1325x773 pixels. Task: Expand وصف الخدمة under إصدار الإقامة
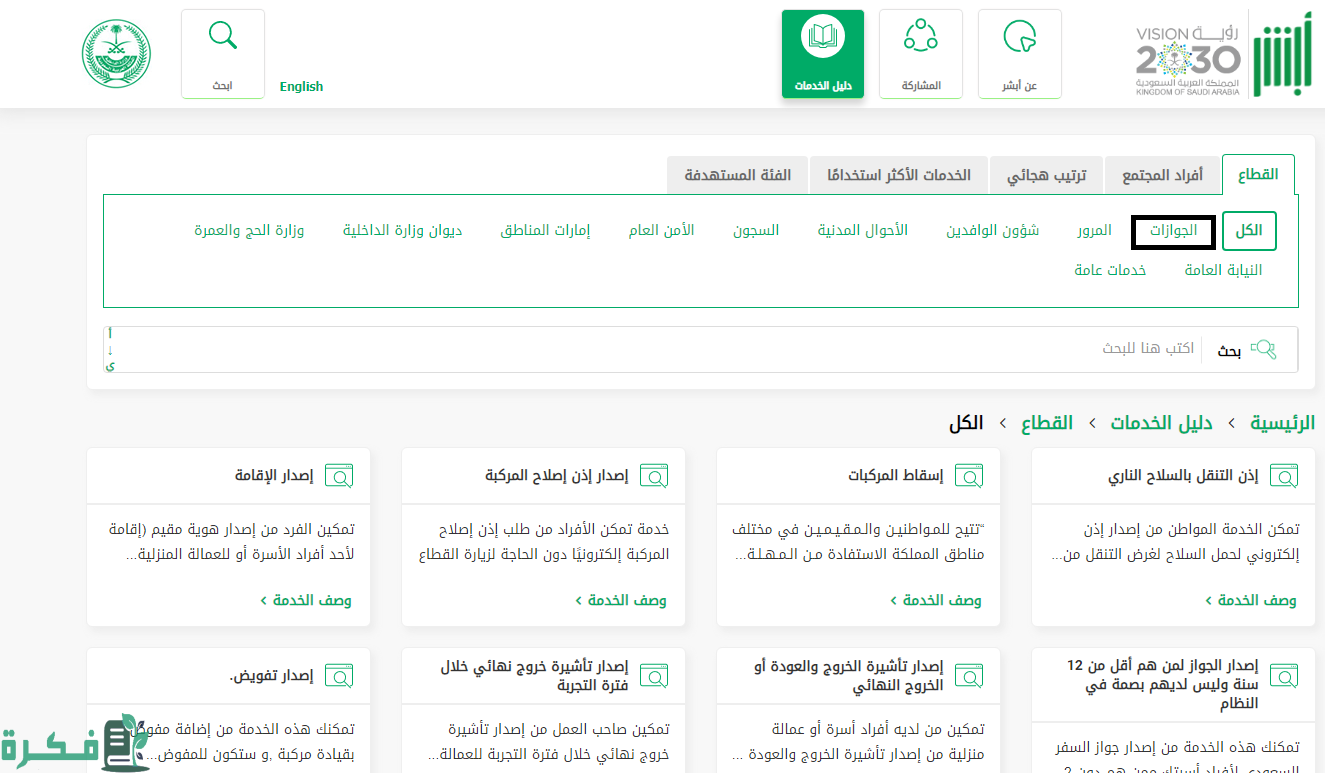tap(305, 600)
